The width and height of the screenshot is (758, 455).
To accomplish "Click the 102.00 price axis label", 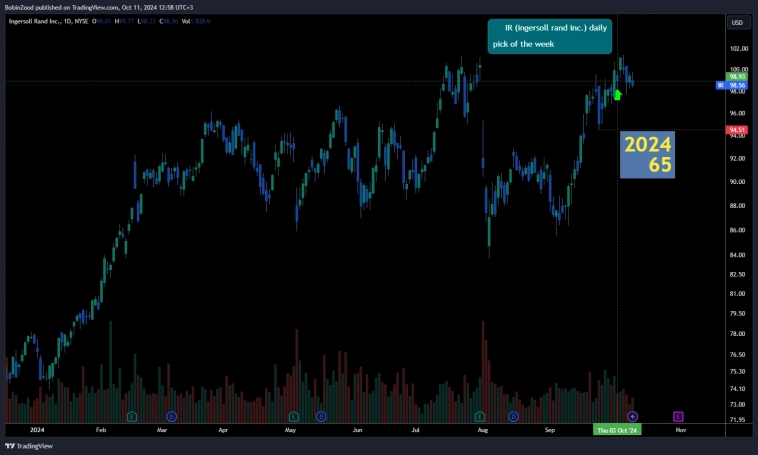I will [x=739, y=48].
